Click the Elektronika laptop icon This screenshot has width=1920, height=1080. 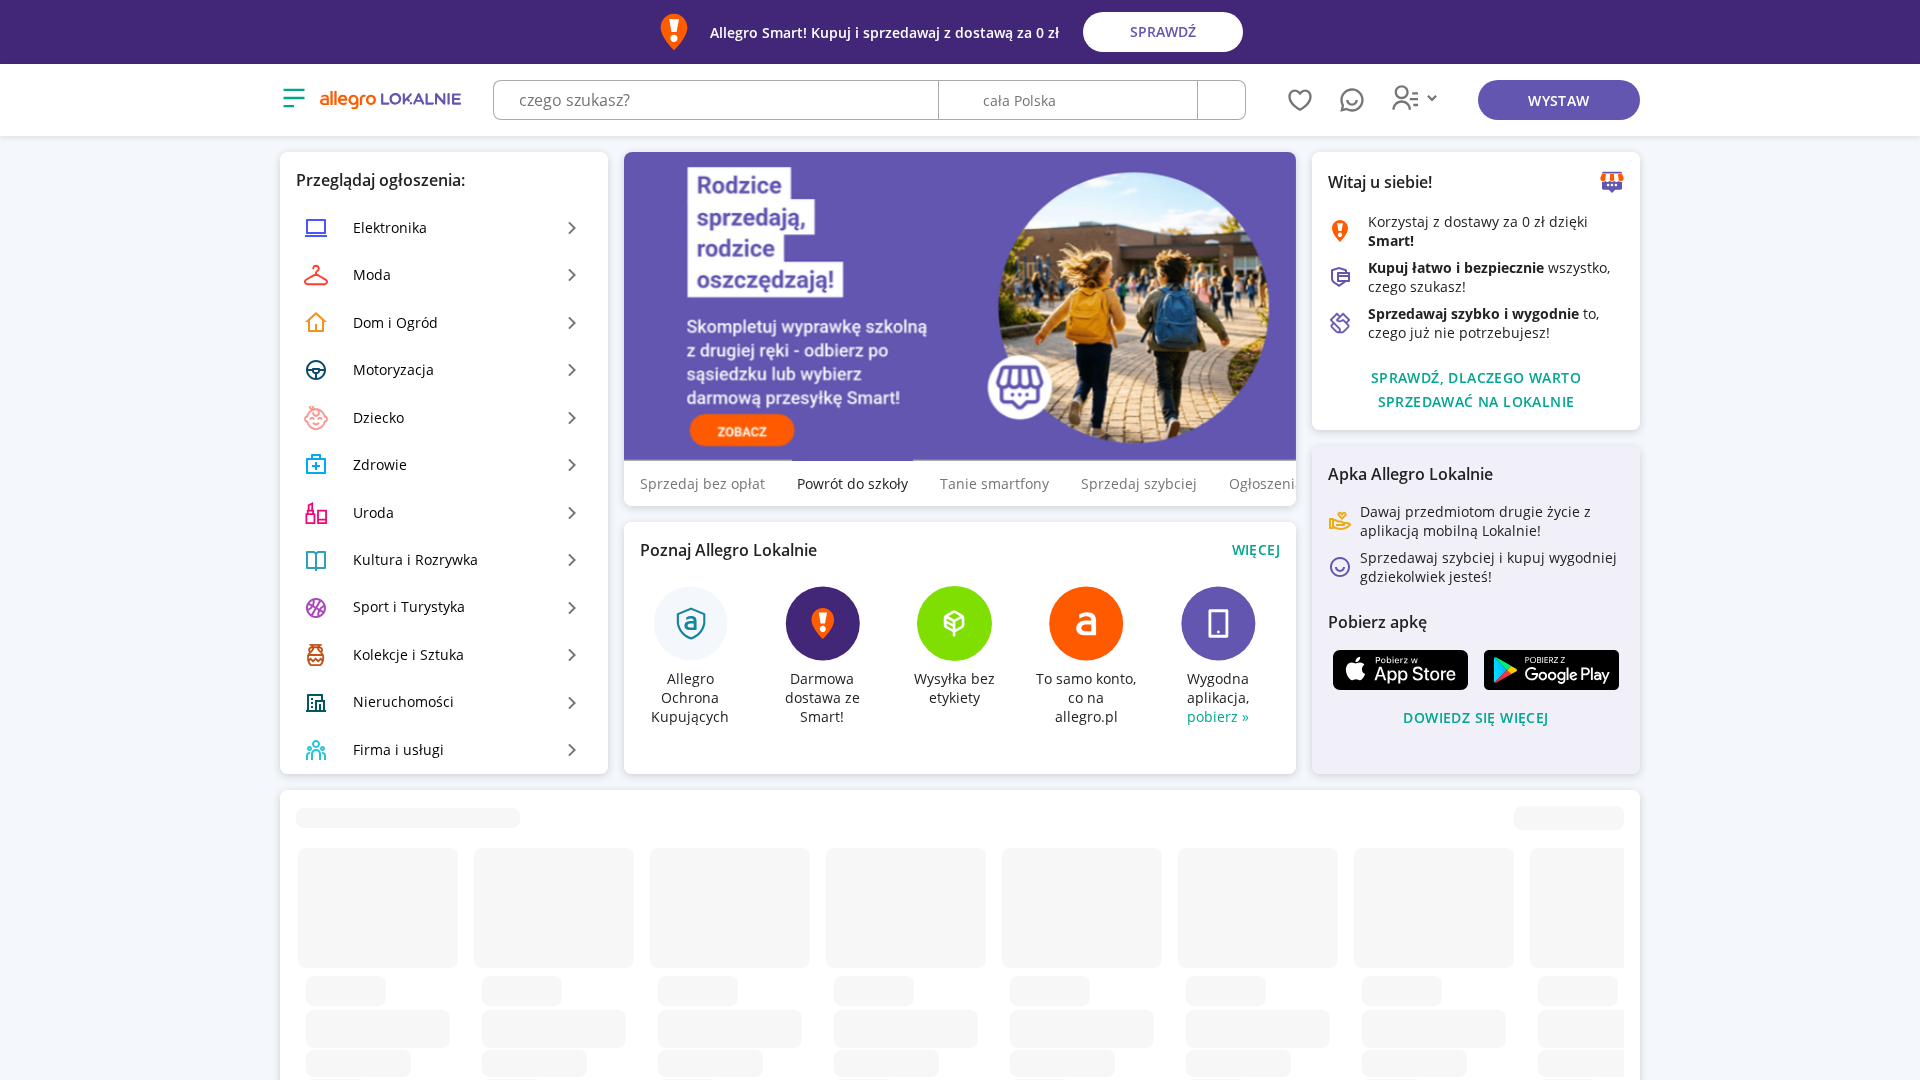(316, 228)
